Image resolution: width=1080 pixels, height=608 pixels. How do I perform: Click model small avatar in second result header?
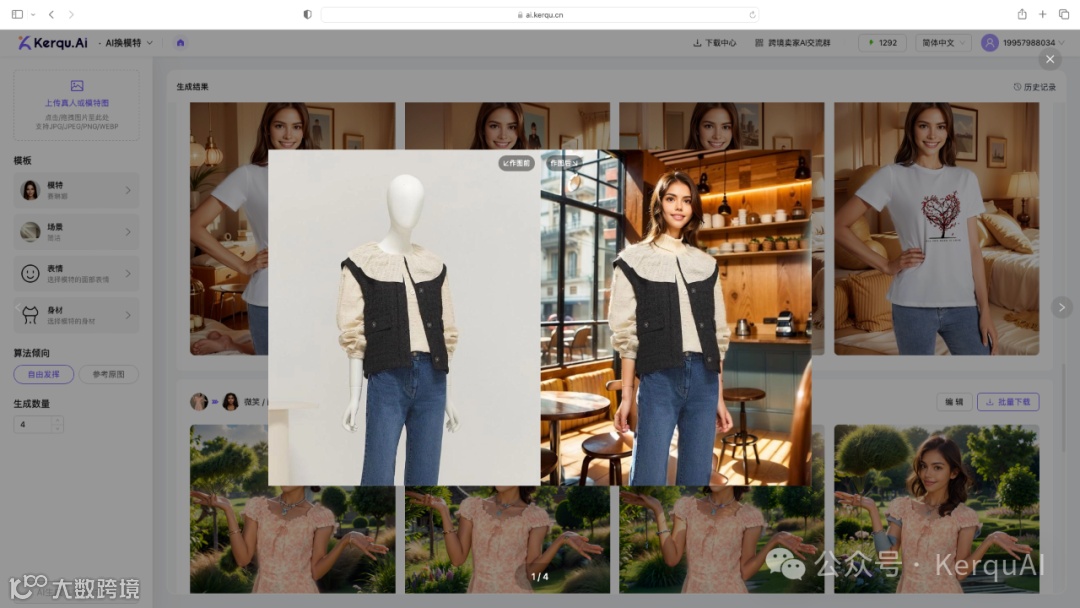pyautogui.click(x=231, y=401)
